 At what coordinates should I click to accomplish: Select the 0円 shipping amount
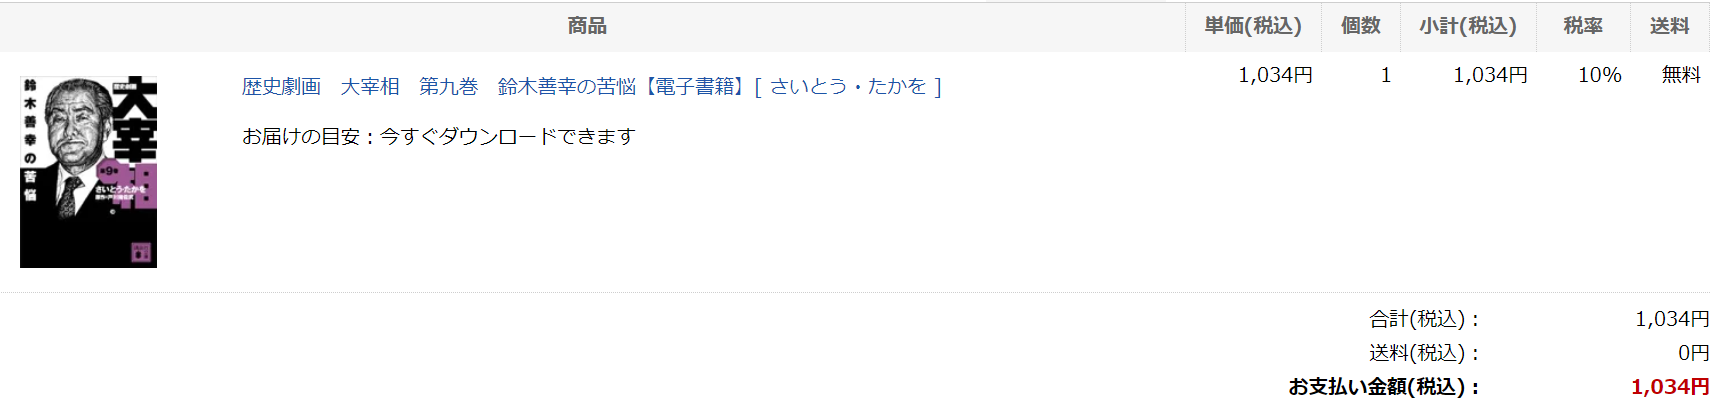coord(1694,353)
